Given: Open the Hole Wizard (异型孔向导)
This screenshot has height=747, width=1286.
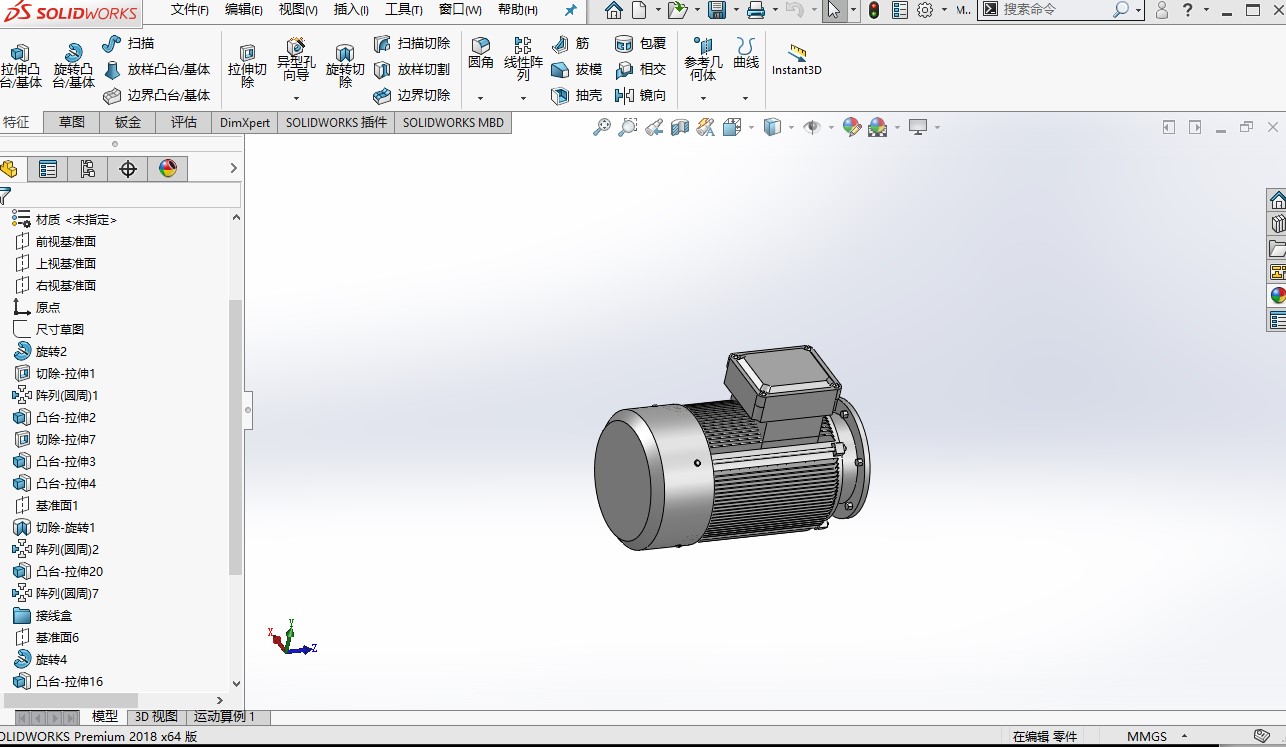Looking at the screenshot, I should [295, 61].
